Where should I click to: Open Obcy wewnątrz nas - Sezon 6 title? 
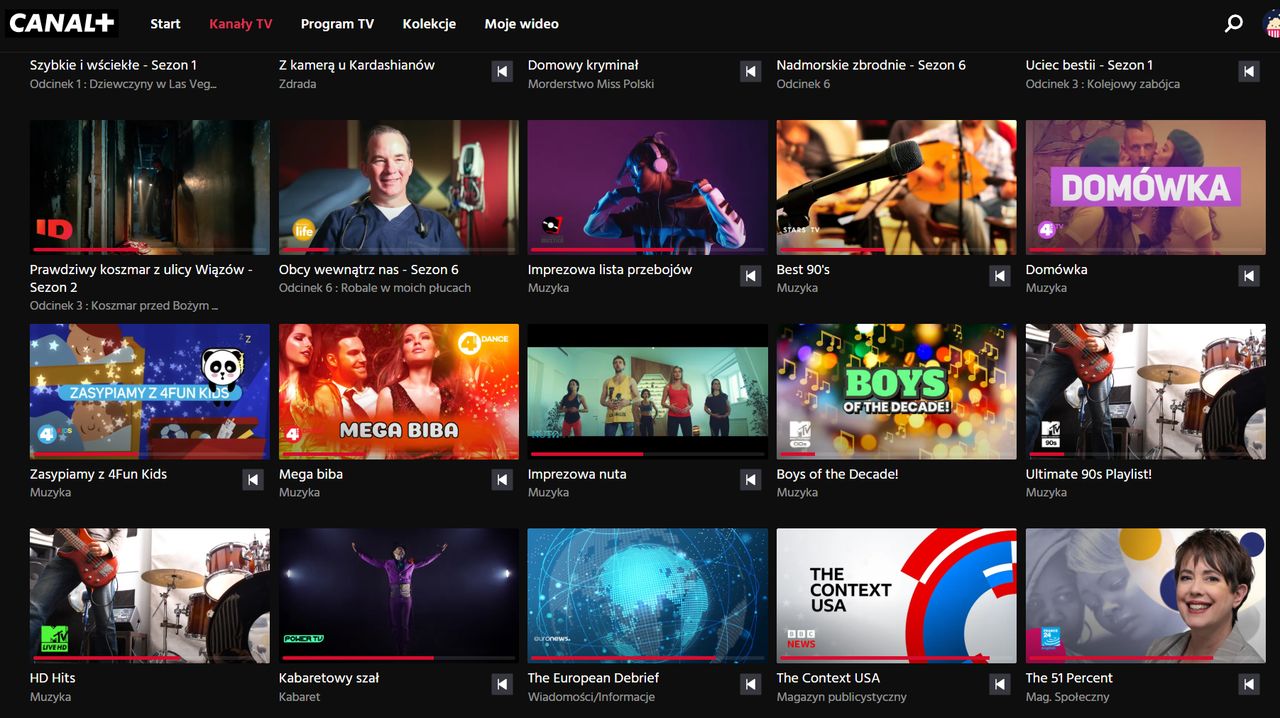[x=369, y=269]
